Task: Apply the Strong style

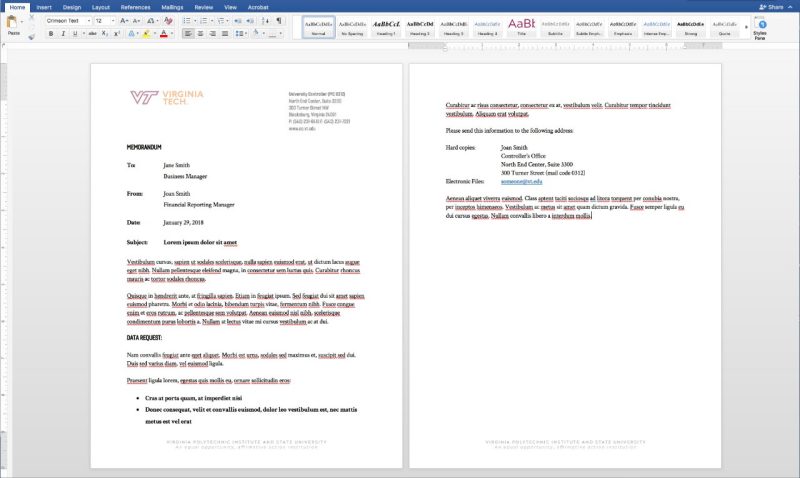Action: click(690, 27)
